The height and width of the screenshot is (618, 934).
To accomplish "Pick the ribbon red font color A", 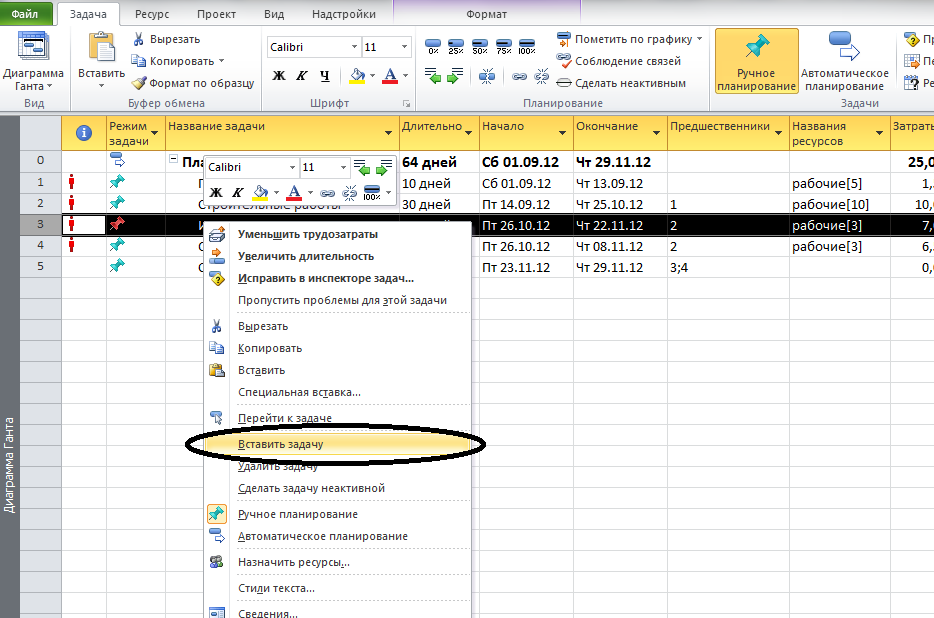I will pyautogui.click(x=390, y=76).
